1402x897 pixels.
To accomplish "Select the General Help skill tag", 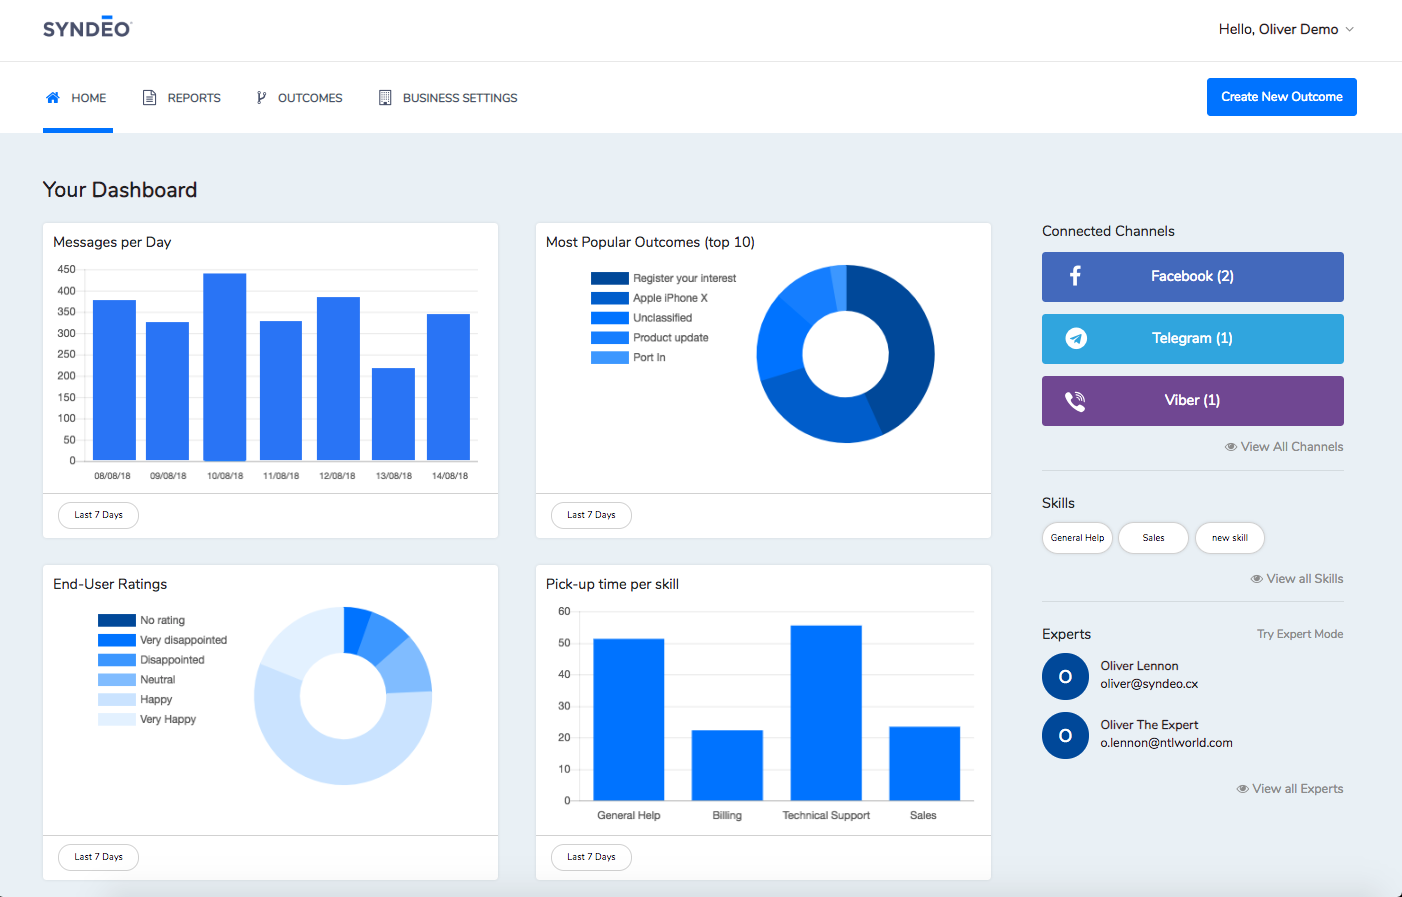I will [1077, 538].
